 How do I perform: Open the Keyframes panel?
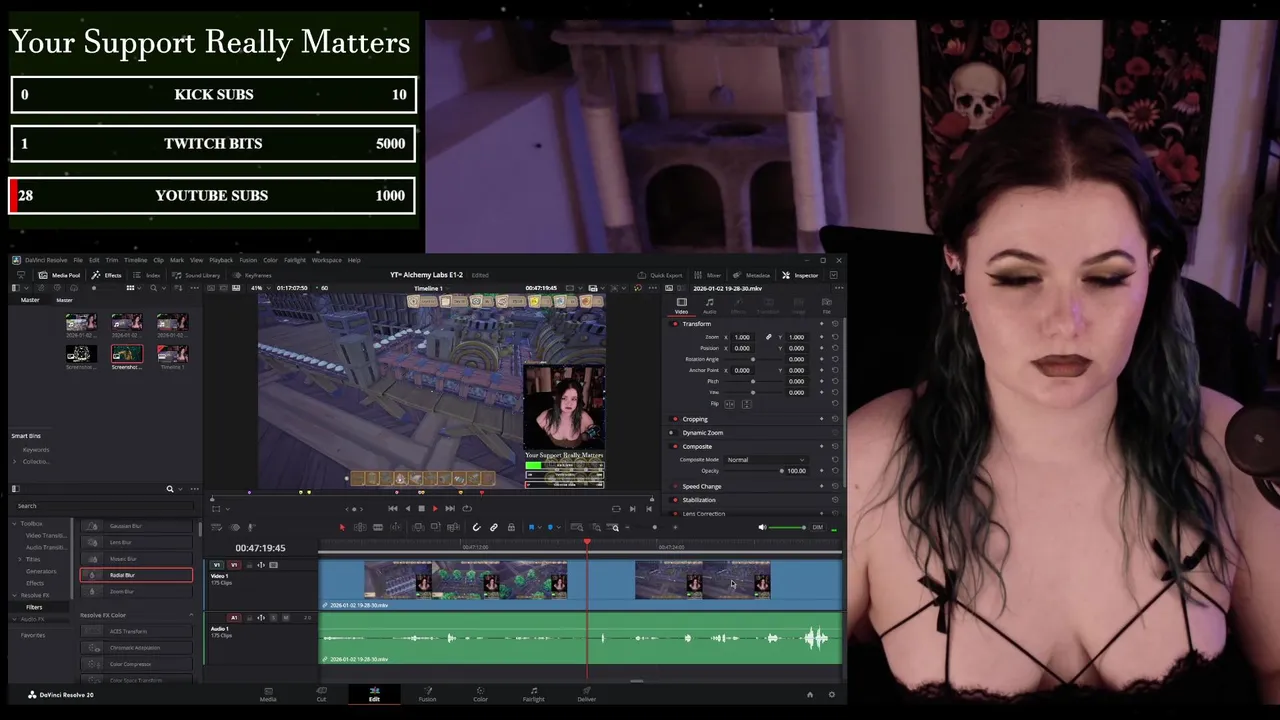(x=252, y=275)
